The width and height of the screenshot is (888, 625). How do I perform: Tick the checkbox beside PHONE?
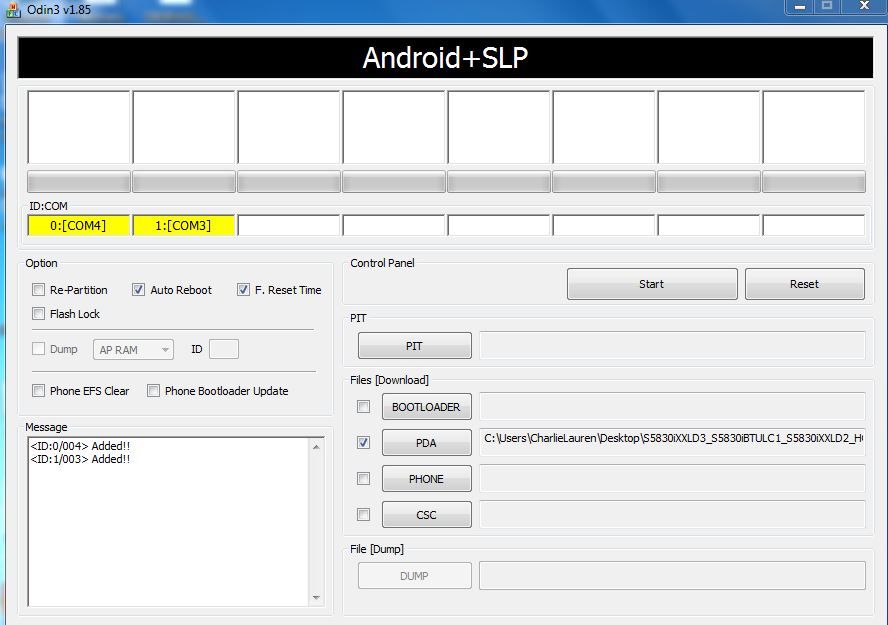pos(364,479)
